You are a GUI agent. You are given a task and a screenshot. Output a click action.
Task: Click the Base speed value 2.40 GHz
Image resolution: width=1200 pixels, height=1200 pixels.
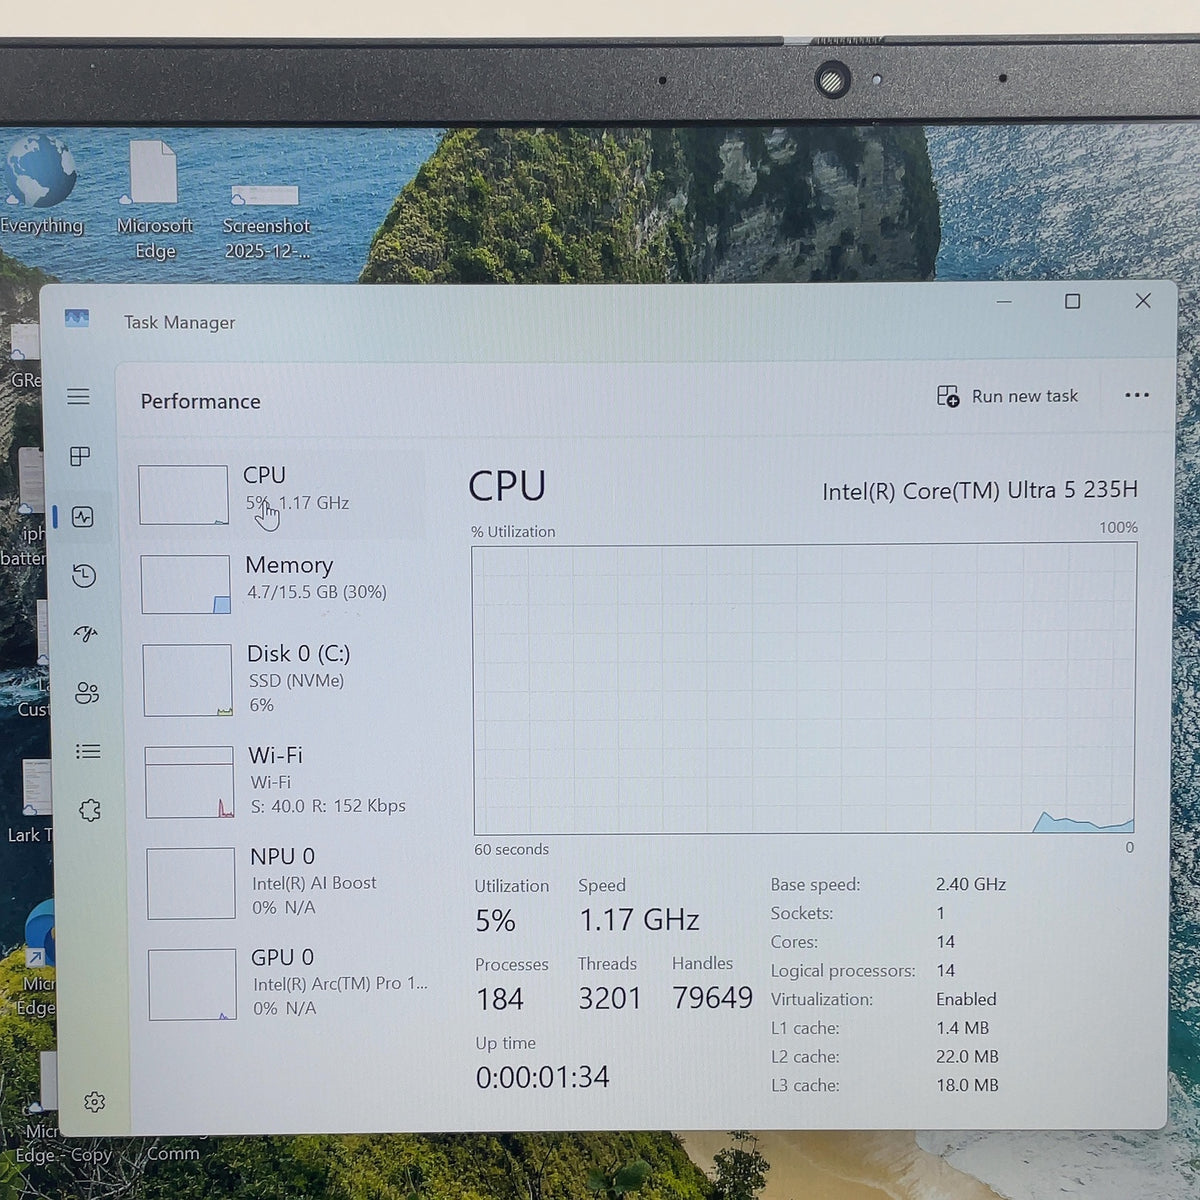click(x=971, y=884)
